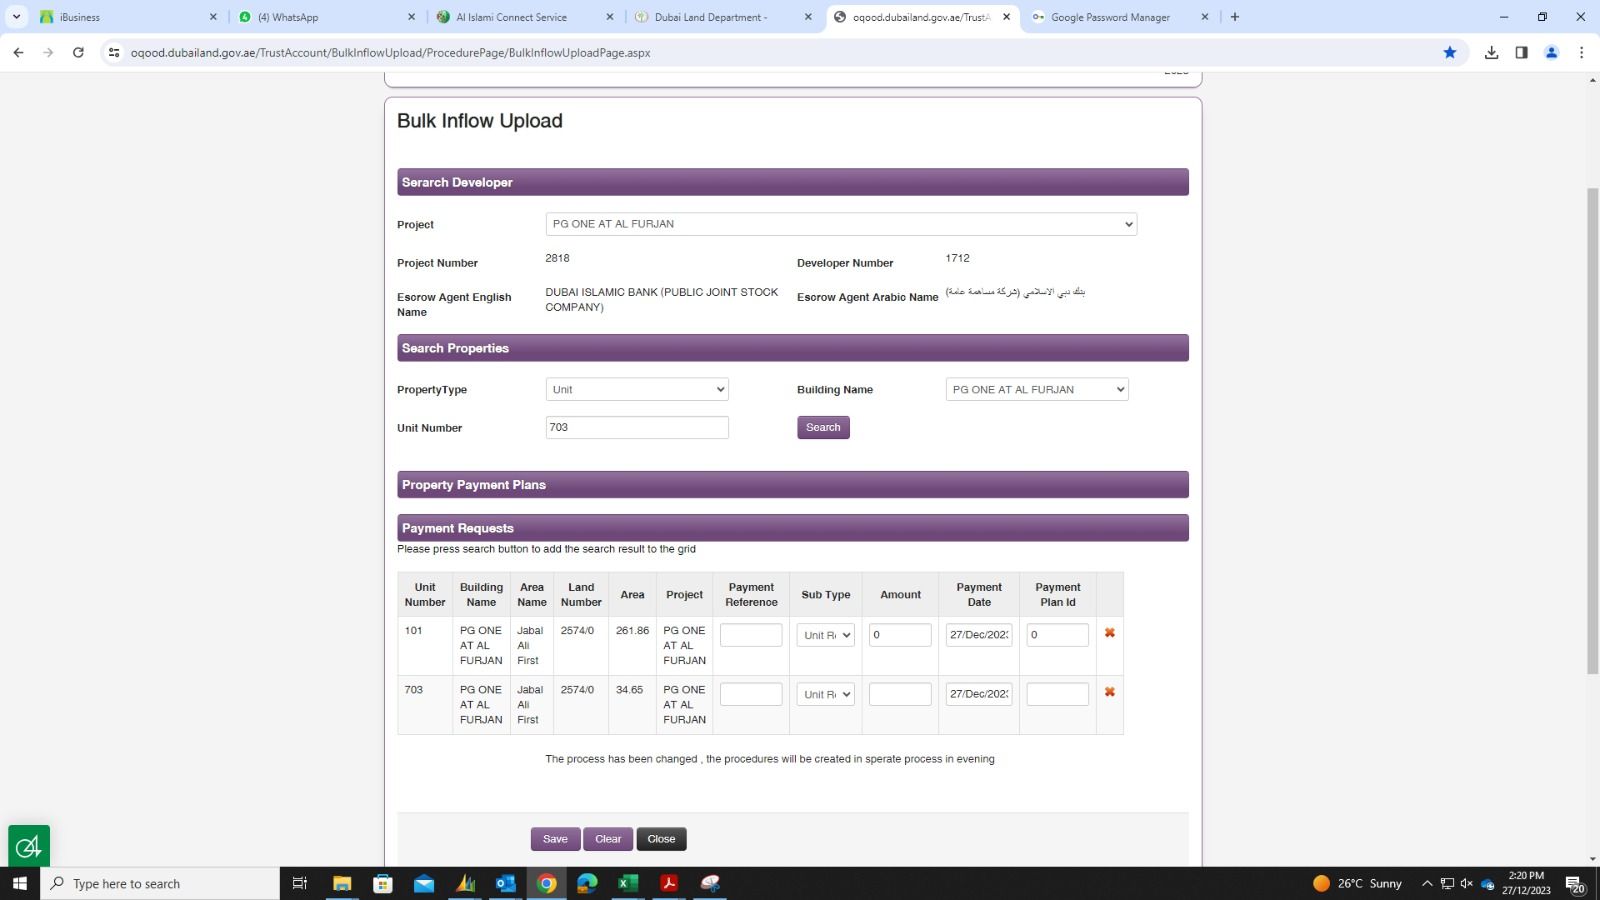Click the Property Payment Plans header
Image resolution: width=1600 pixels, height=900 pixels.
click(x=793, y=484)
